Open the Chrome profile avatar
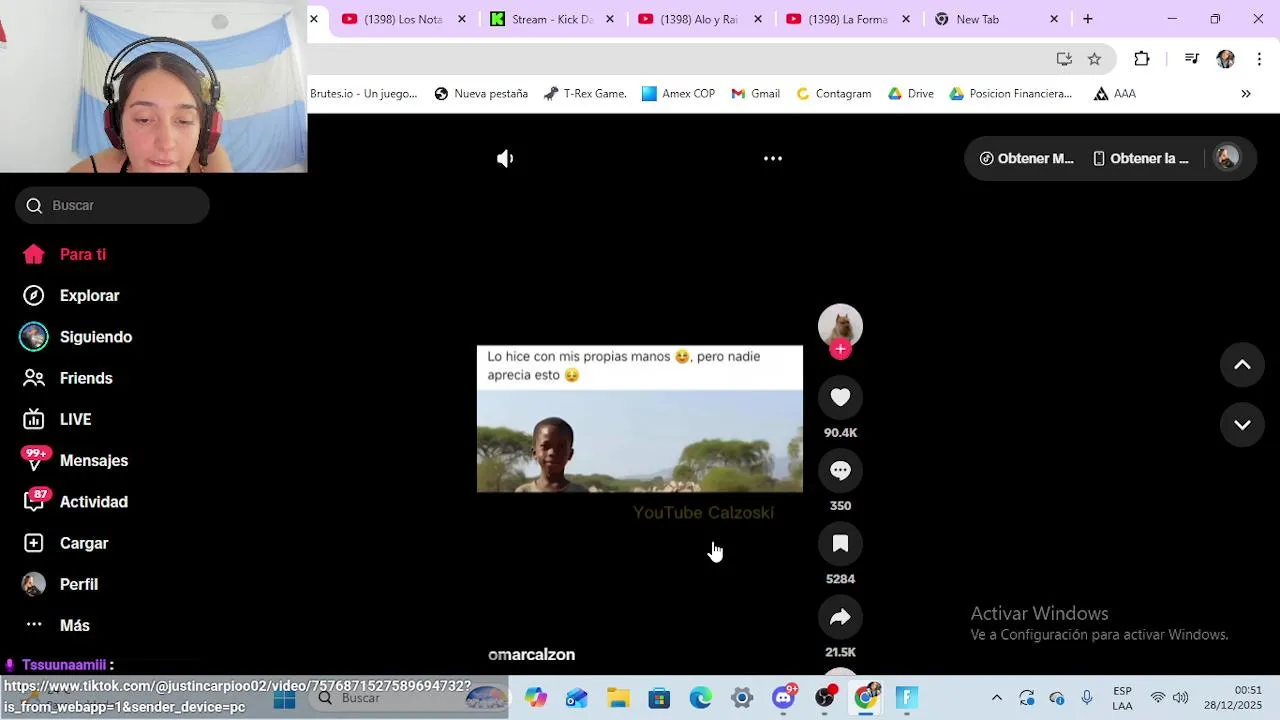1280x720 pixels. pyautogui.click(x=1225, y=59)
